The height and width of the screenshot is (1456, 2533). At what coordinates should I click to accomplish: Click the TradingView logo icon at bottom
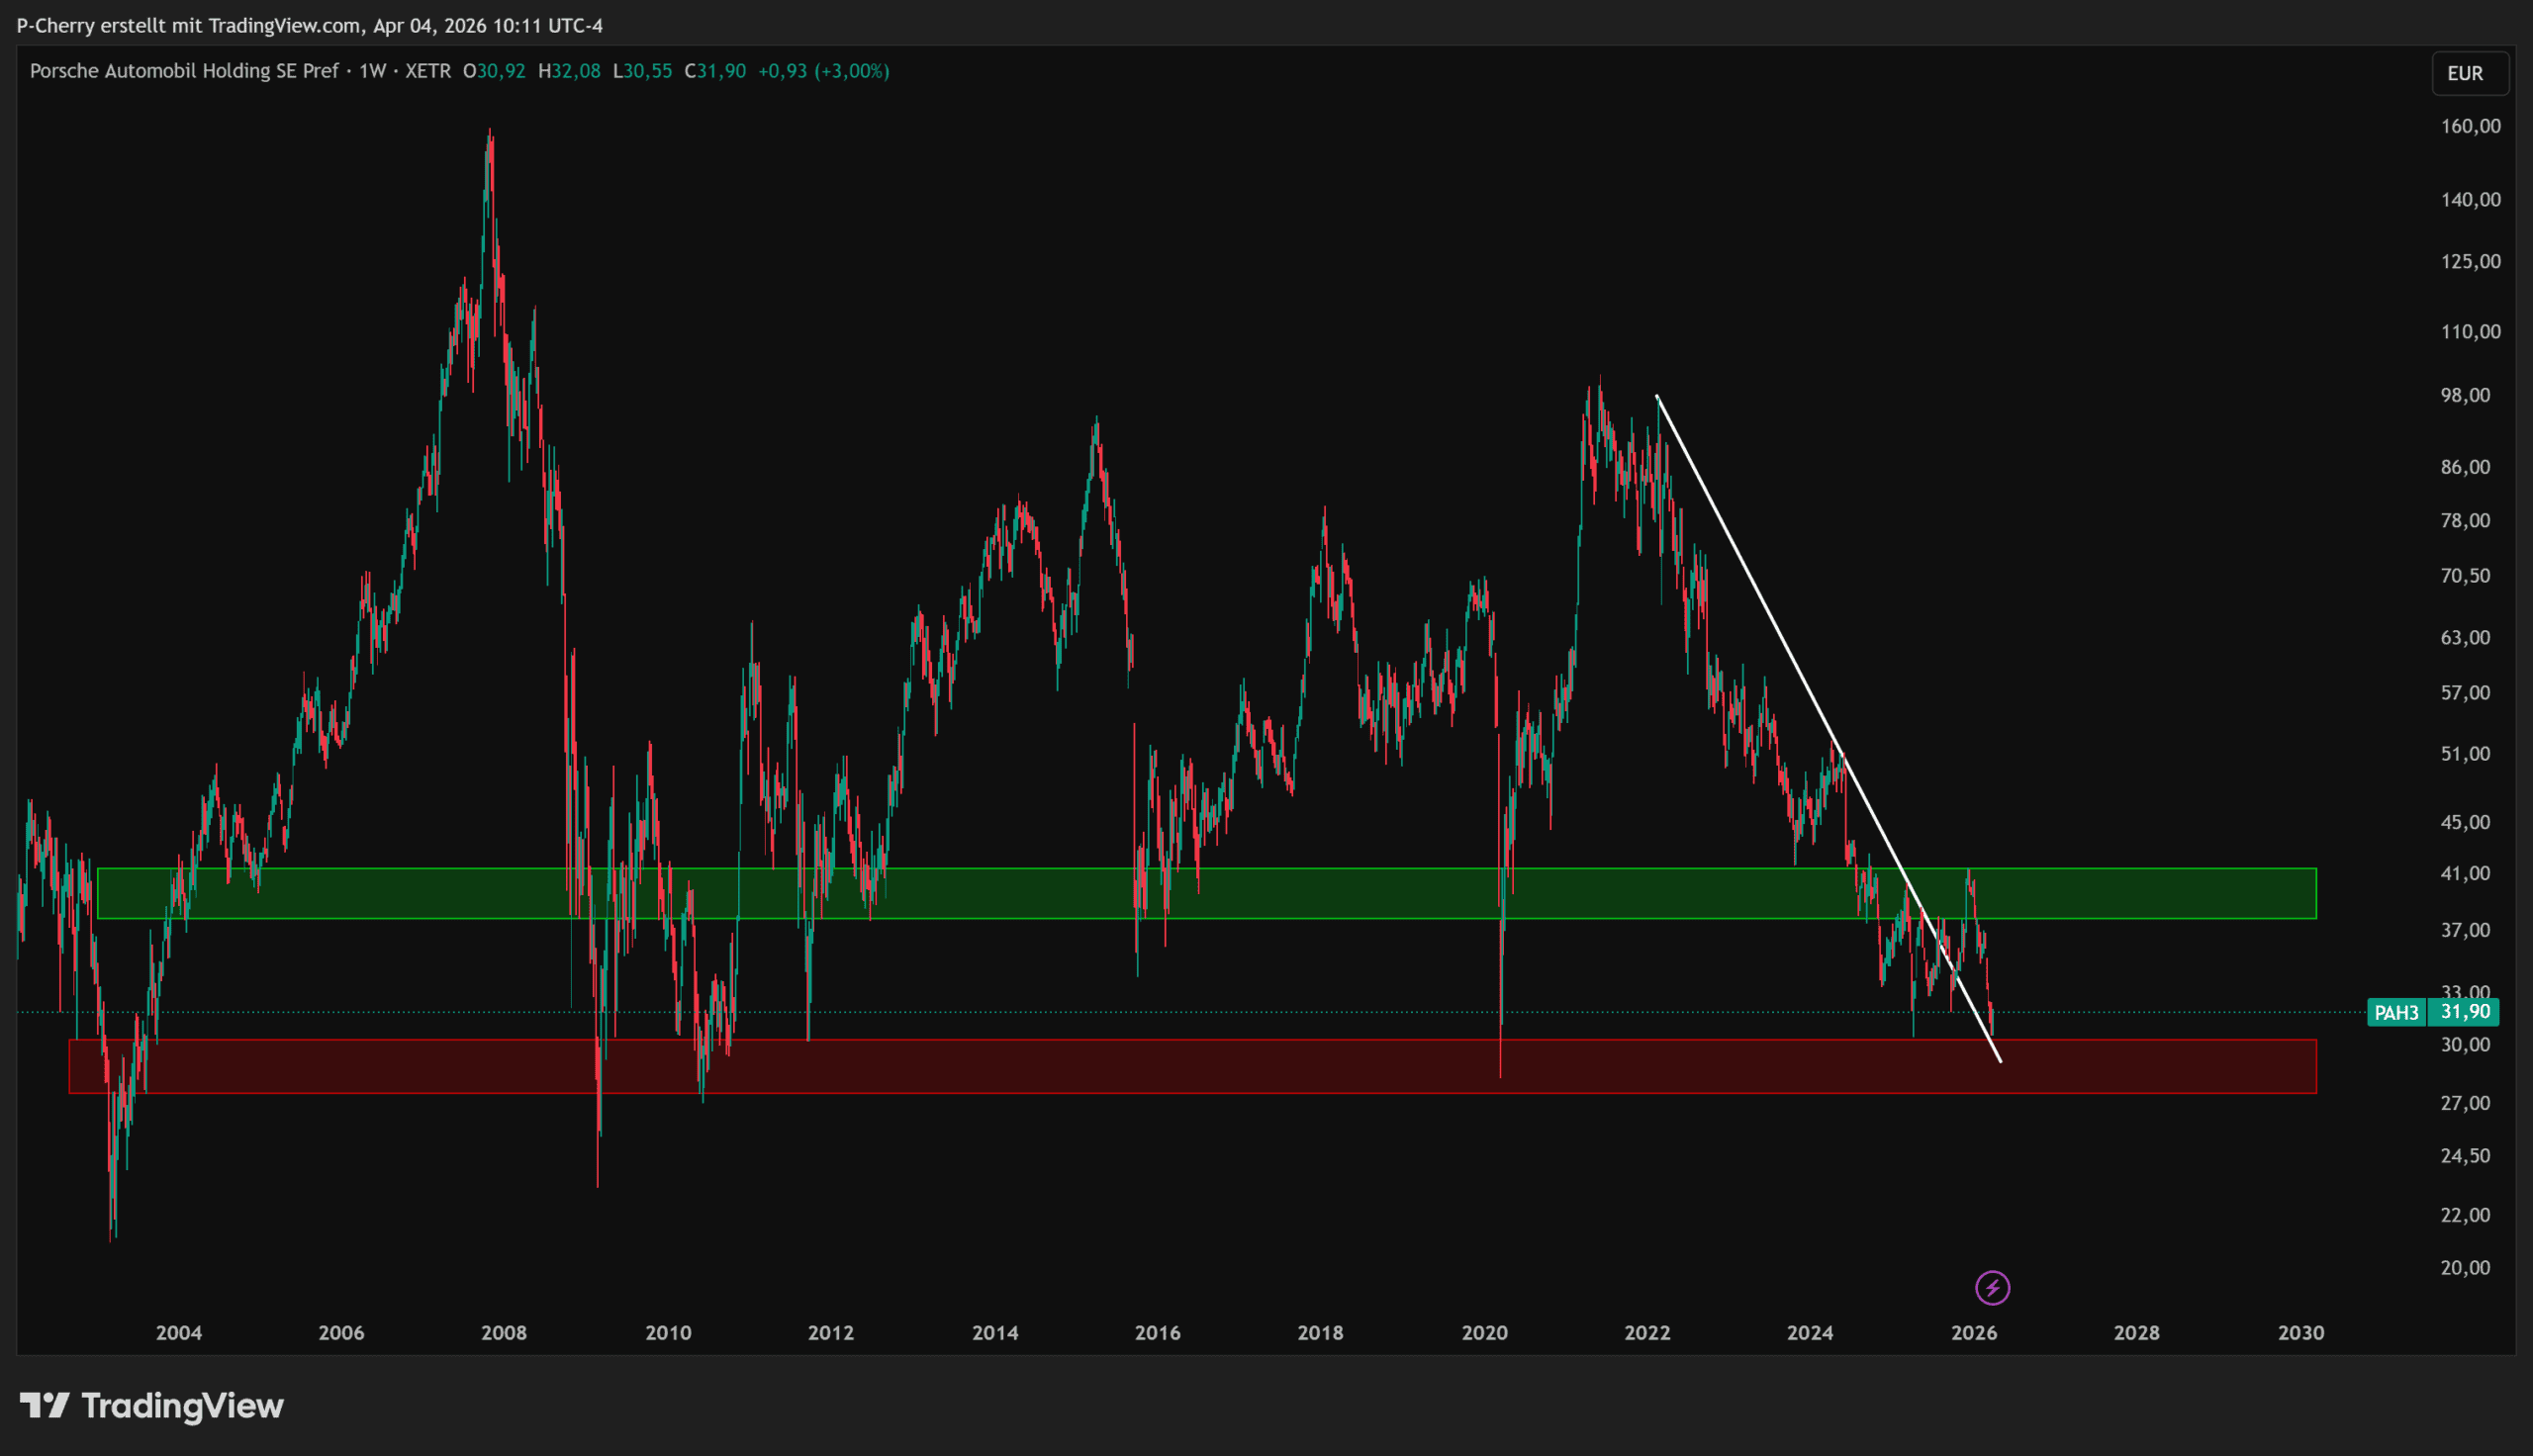(45, 1406)
